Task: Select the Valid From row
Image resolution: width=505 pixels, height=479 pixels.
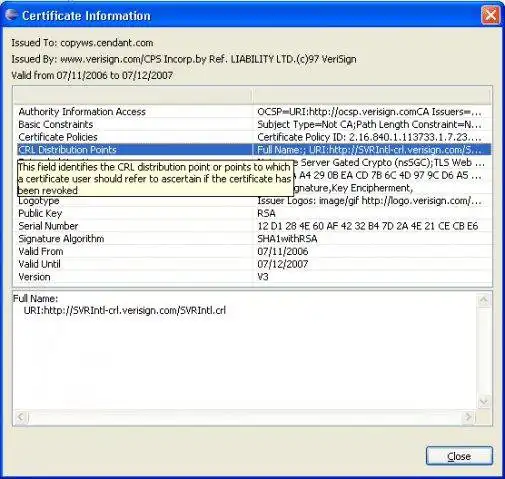Action: coord(253,251)
